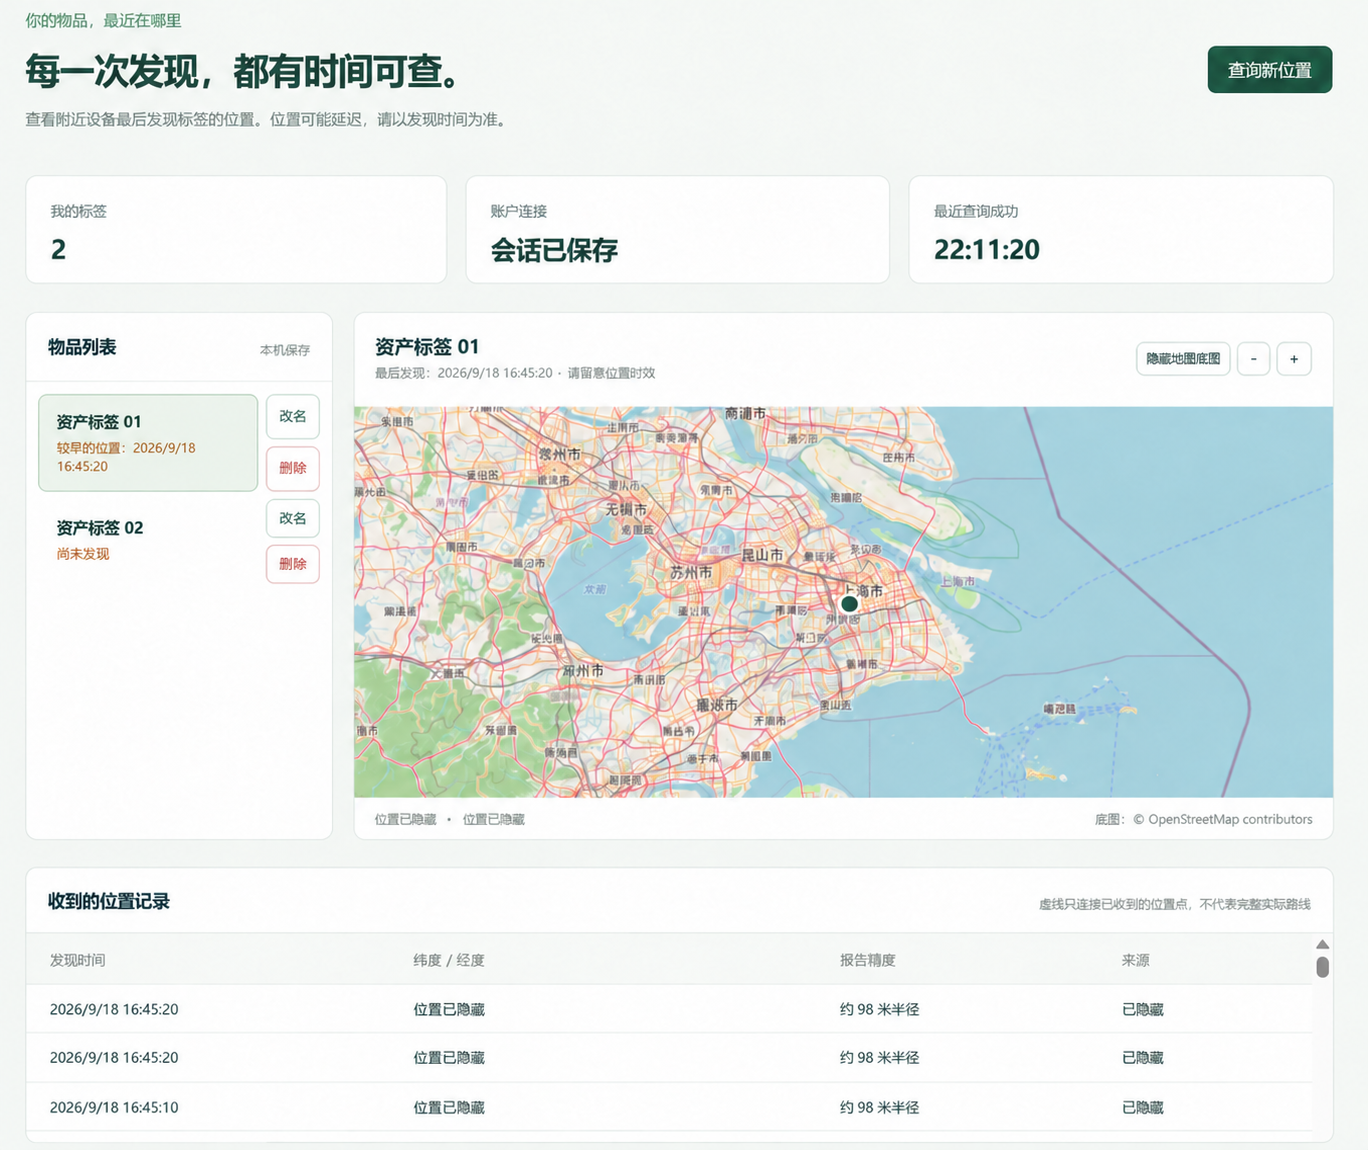The height and width of the screenshot is (1150, 1368).
Task: Click scrollbar up arrow in records table
Action: (1322, 945)
